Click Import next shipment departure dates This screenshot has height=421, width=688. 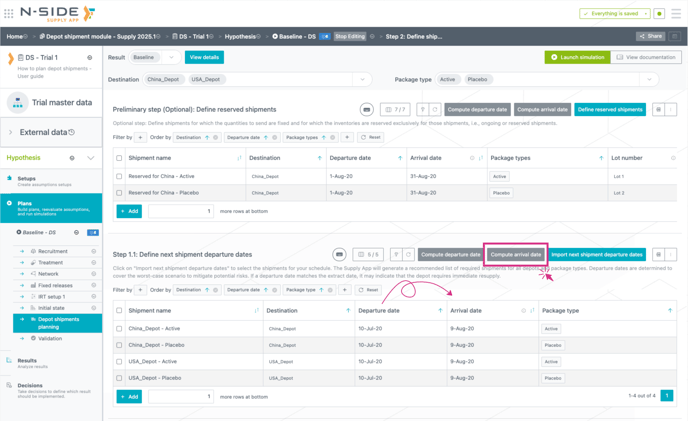point(597,255)
